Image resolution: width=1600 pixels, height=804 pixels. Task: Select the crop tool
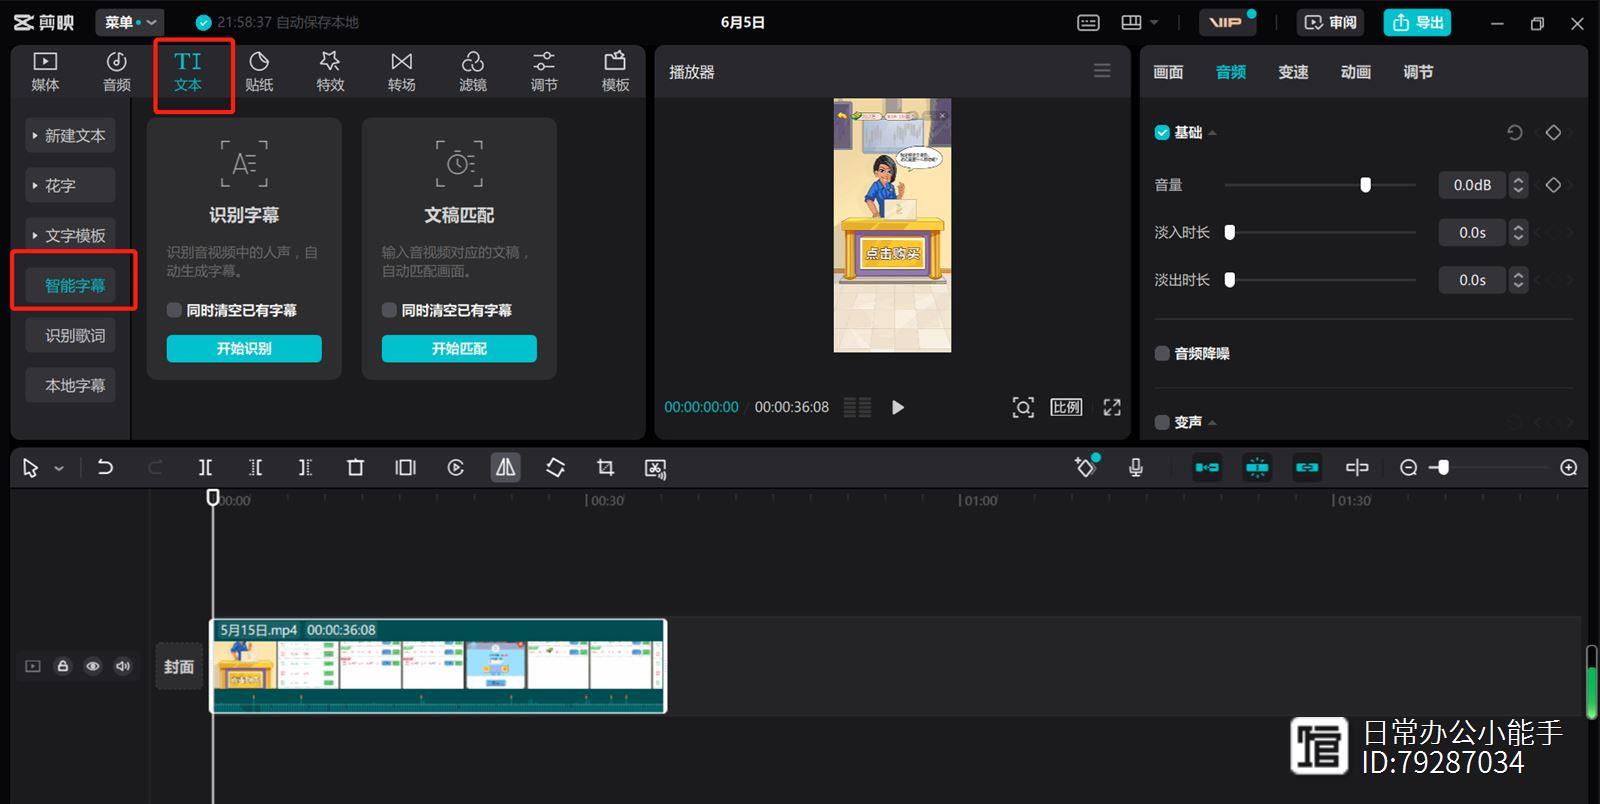coord(605,467)
